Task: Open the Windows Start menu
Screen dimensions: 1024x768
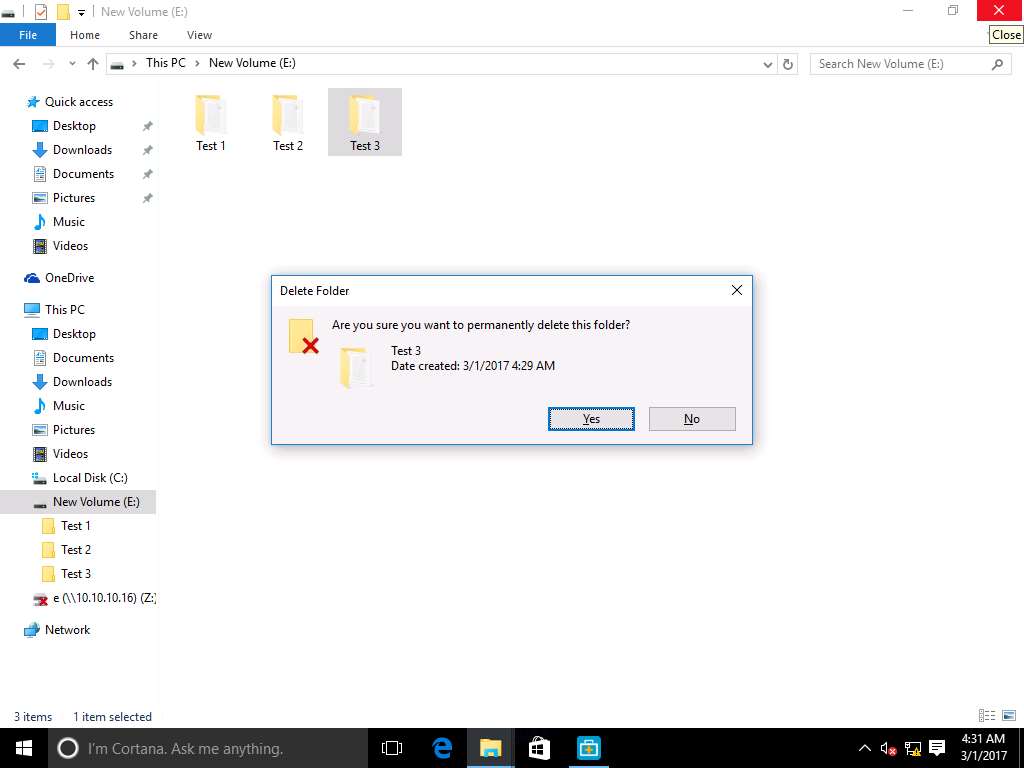Action: [24, 748]
